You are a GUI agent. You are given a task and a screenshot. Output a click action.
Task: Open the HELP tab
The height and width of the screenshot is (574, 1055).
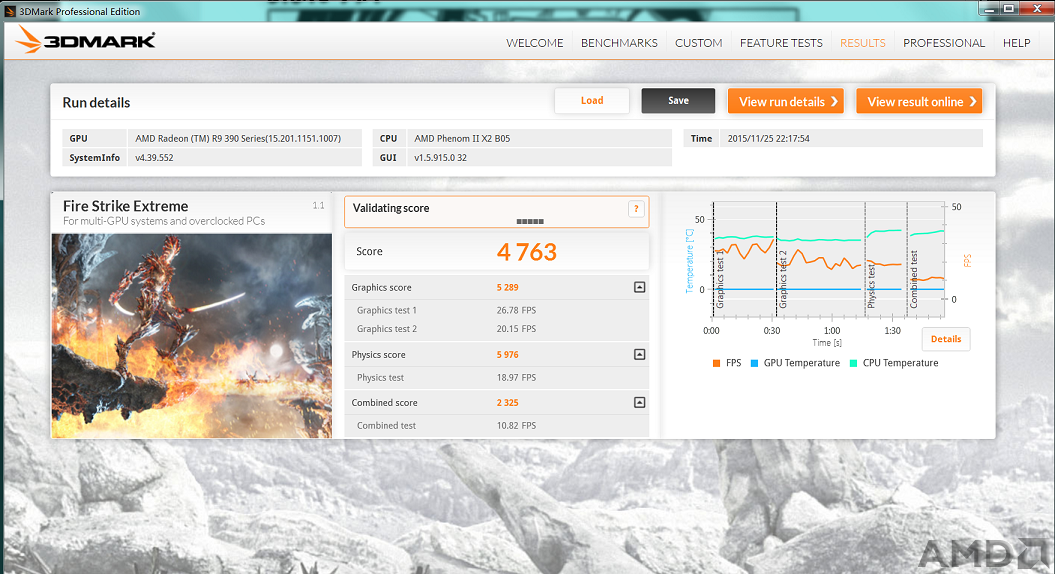click(1016, 43)
